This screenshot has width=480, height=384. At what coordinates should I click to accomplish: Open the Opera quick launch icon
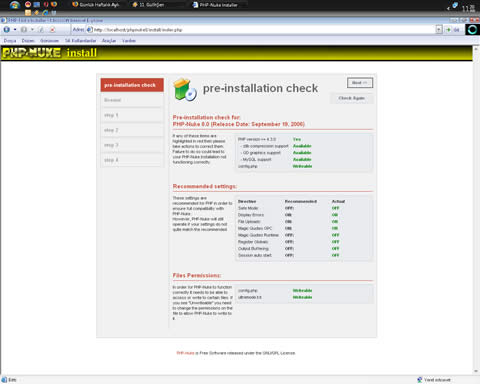46,4
